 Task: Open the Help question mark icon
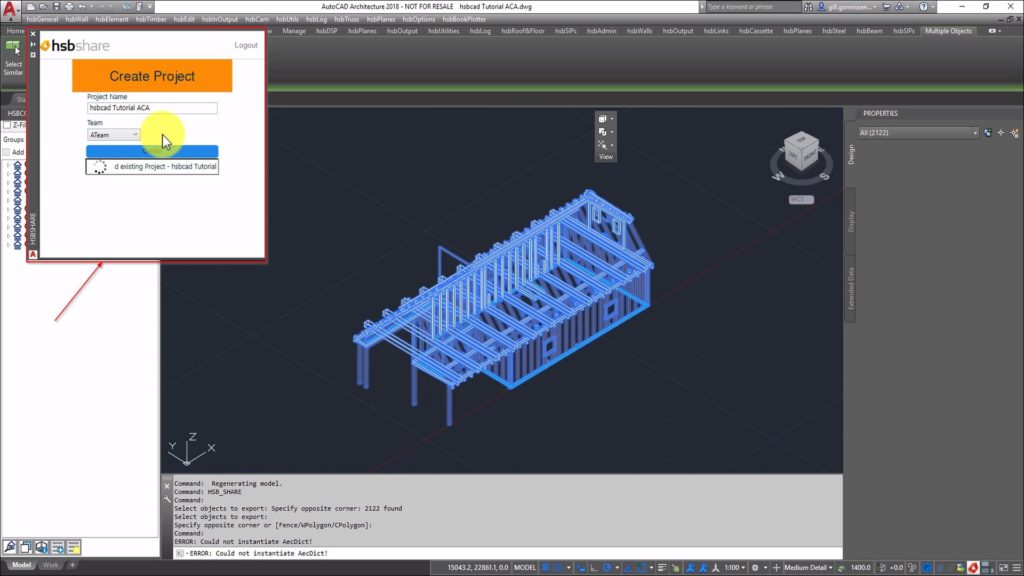[923, 7]
